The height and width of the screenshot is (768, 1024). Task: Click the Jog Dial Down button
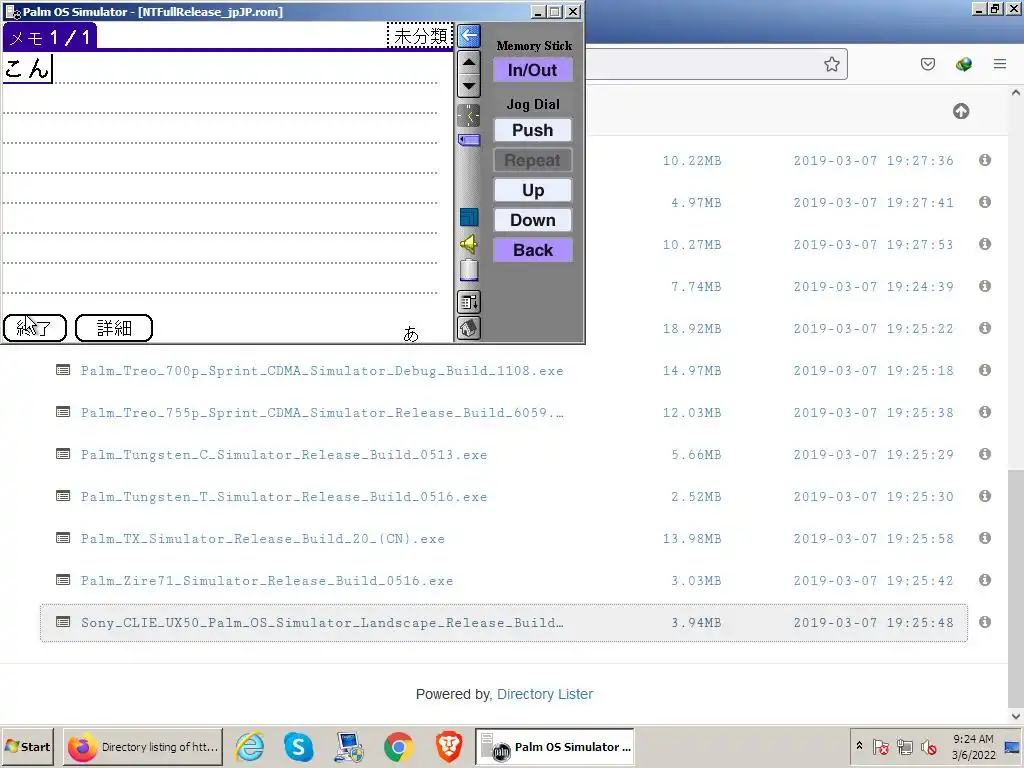pos(533,220)
